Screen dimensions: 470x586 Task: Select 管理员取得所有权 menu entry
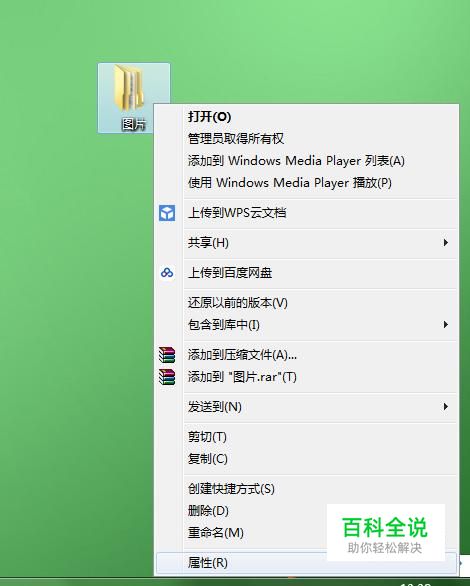click(x=306, y=139)
